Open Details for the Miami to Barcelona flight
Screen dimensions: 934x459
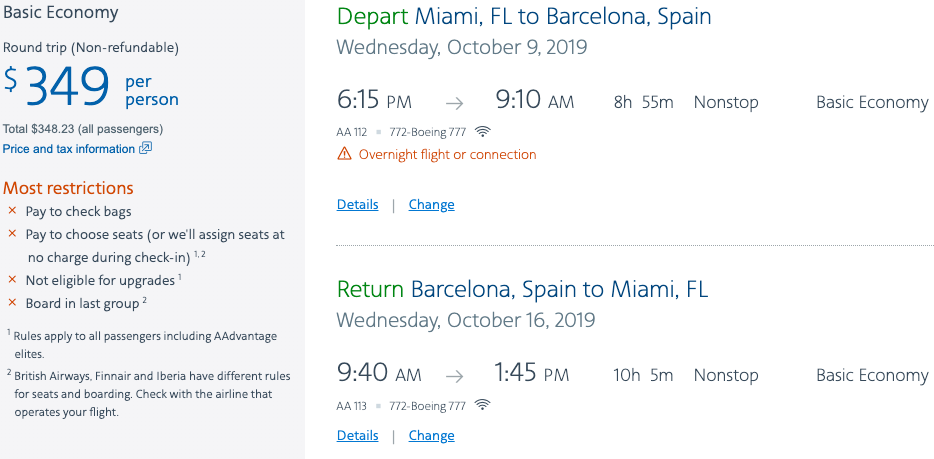point(357,205)
